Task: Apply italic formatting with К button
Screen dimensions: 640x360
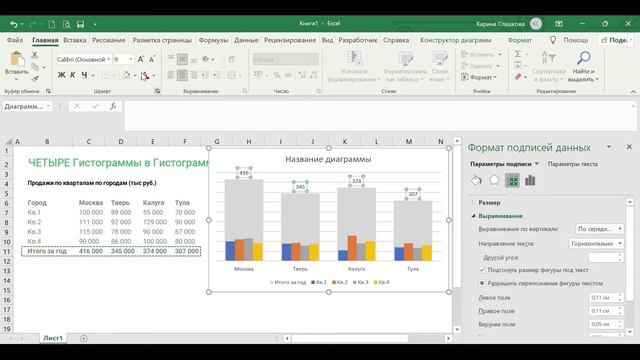Action: click(x=73, y=75)
